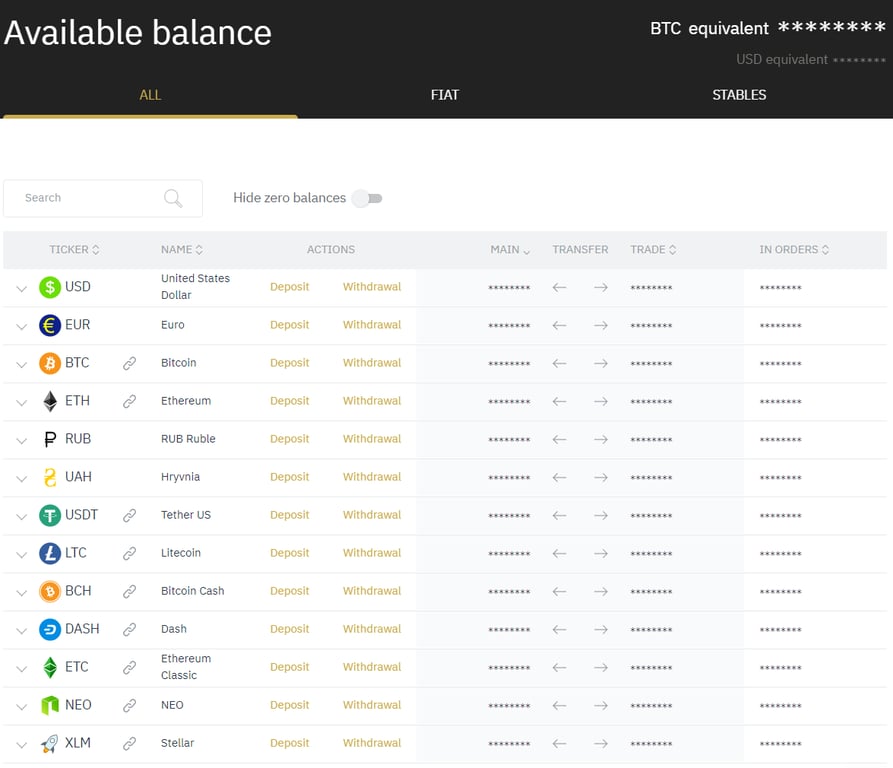Click the Bitcoin coin icon

click(50, 363)
